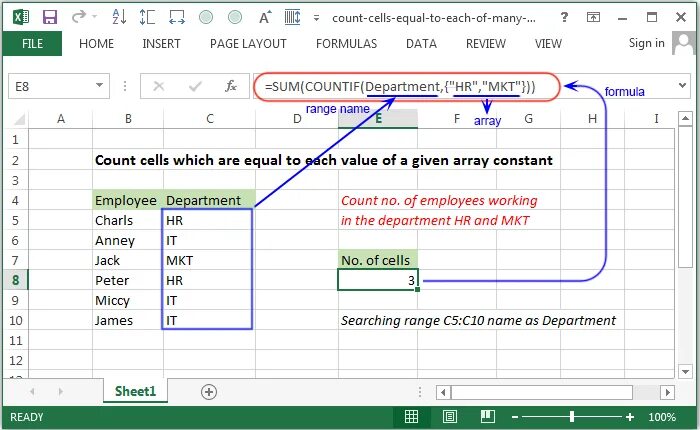Viewport: 700px width, 430px height.
Task: Switch to Page Layout view in status bar
Action: [x=450, y=417]
